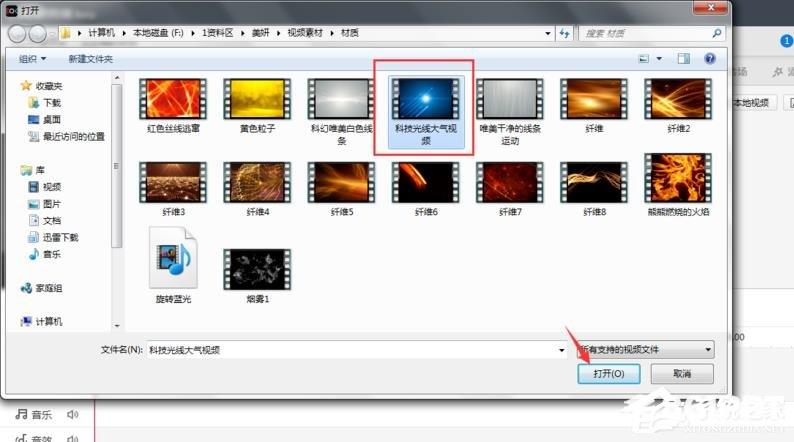
Task: Select the 纤维3 video file
Action: pos(173,189)
